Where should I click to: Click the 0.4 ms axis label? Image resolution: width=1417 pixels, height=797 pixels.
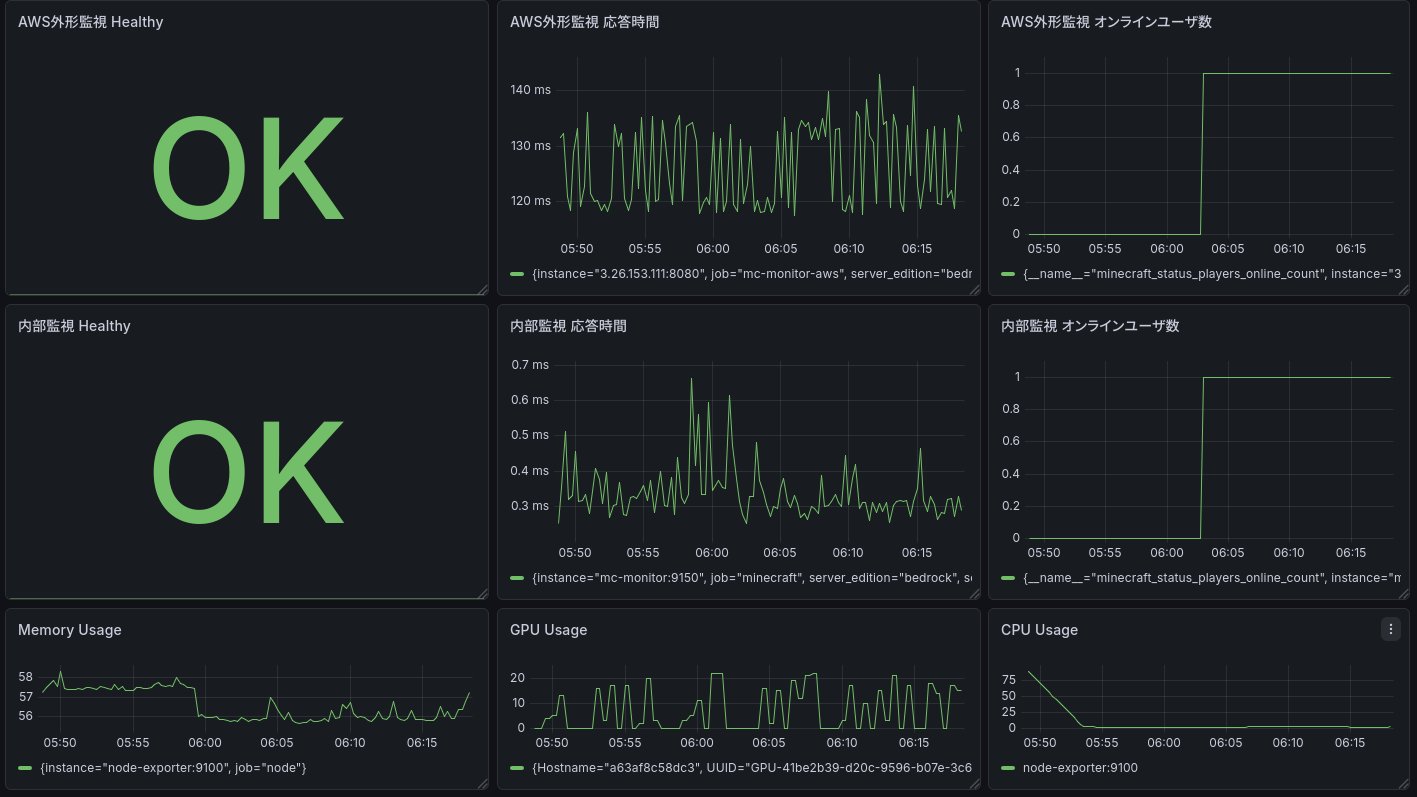pyautogui.click(x=531, y=470)
